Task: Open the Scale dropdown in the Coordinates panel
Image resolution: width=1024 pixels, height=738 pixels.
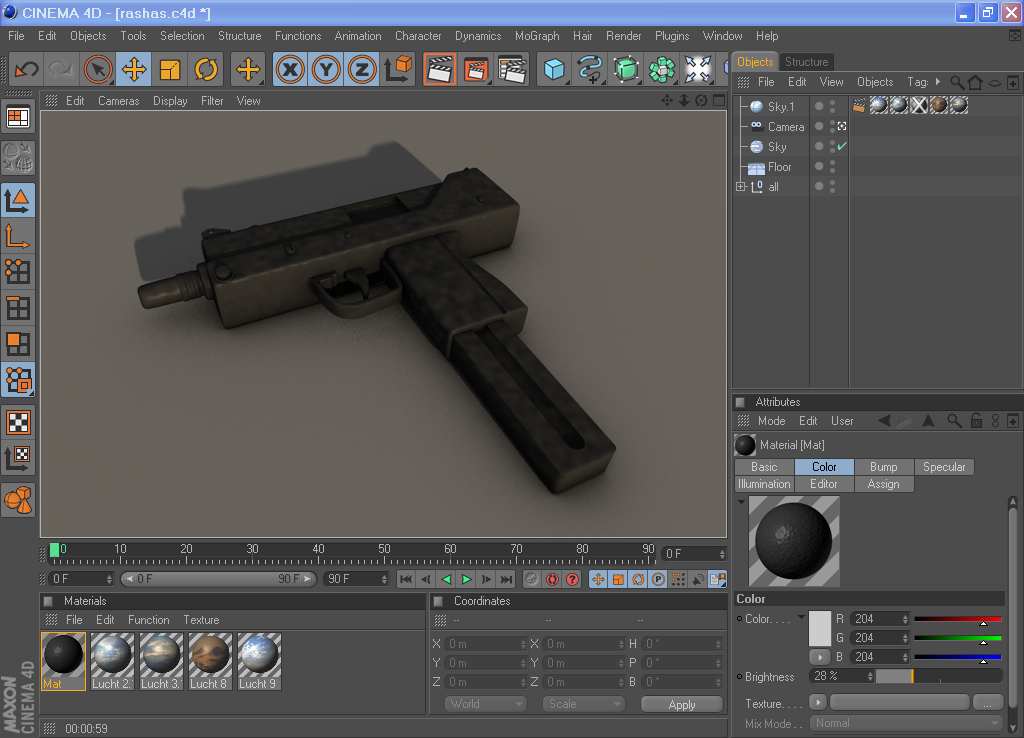Action: pos(584,704)
